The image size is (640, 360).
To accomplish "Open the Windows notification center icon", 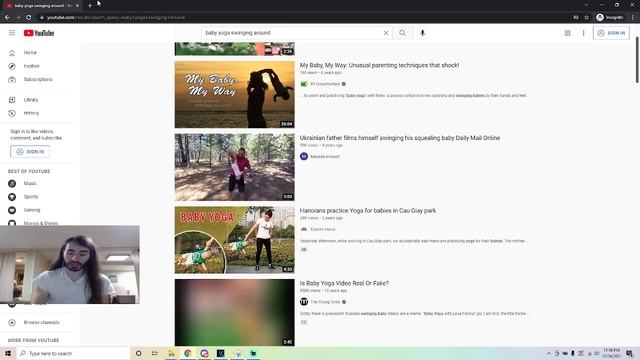I will tap(630, 353).
